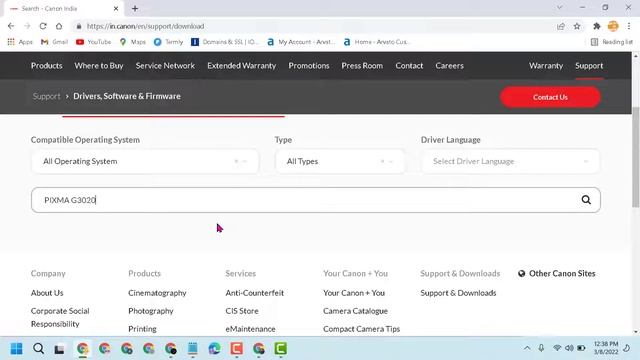Open Promotions menu item
This screenshot has height=360, width=640.
click(x=309, y=65)
